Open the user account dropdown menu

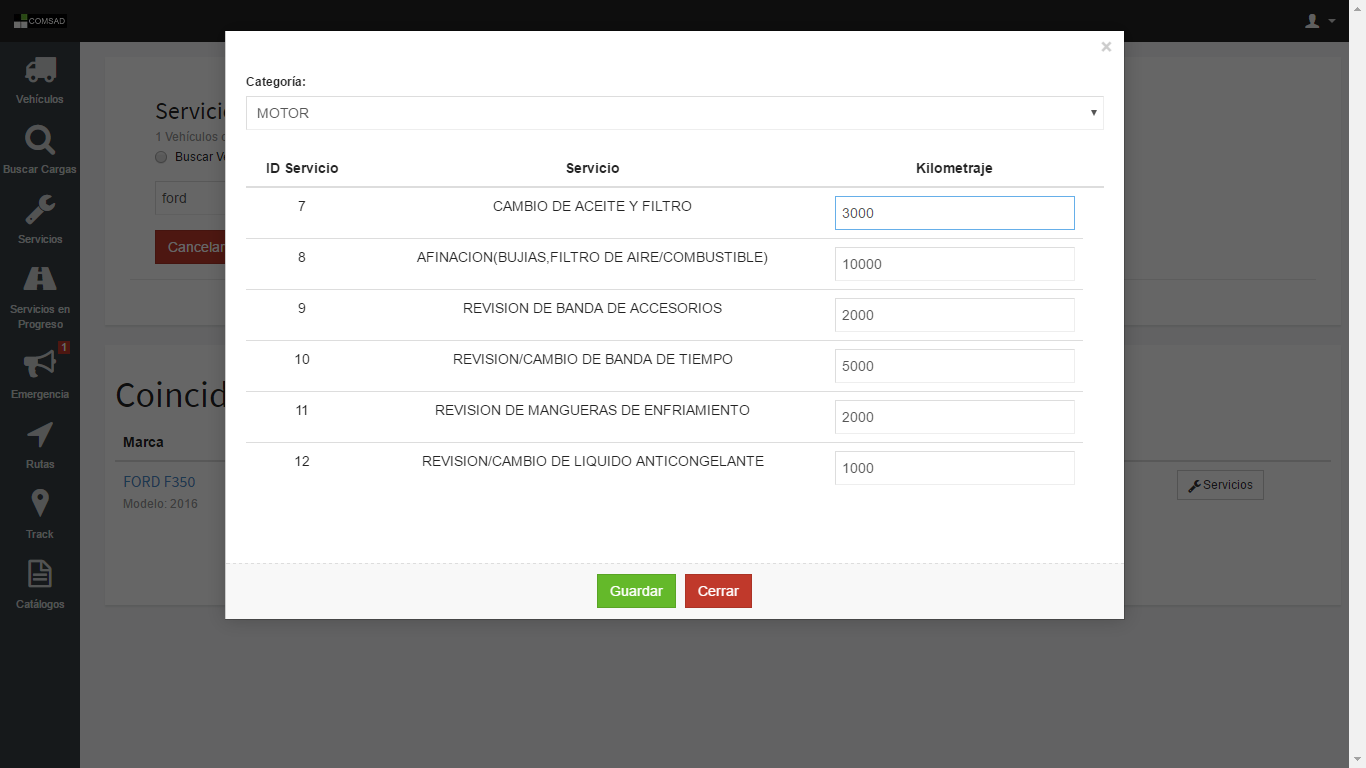1319,21
